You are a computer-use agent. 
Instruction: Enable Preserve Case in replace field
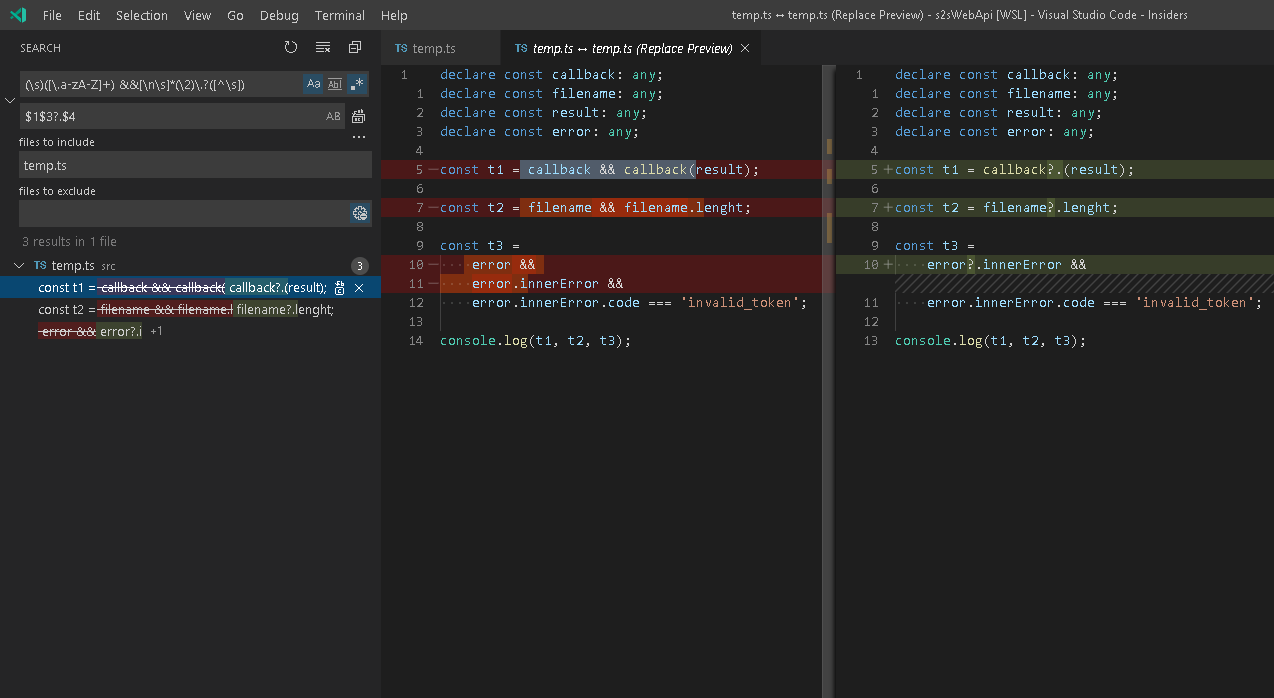point(333,116)
